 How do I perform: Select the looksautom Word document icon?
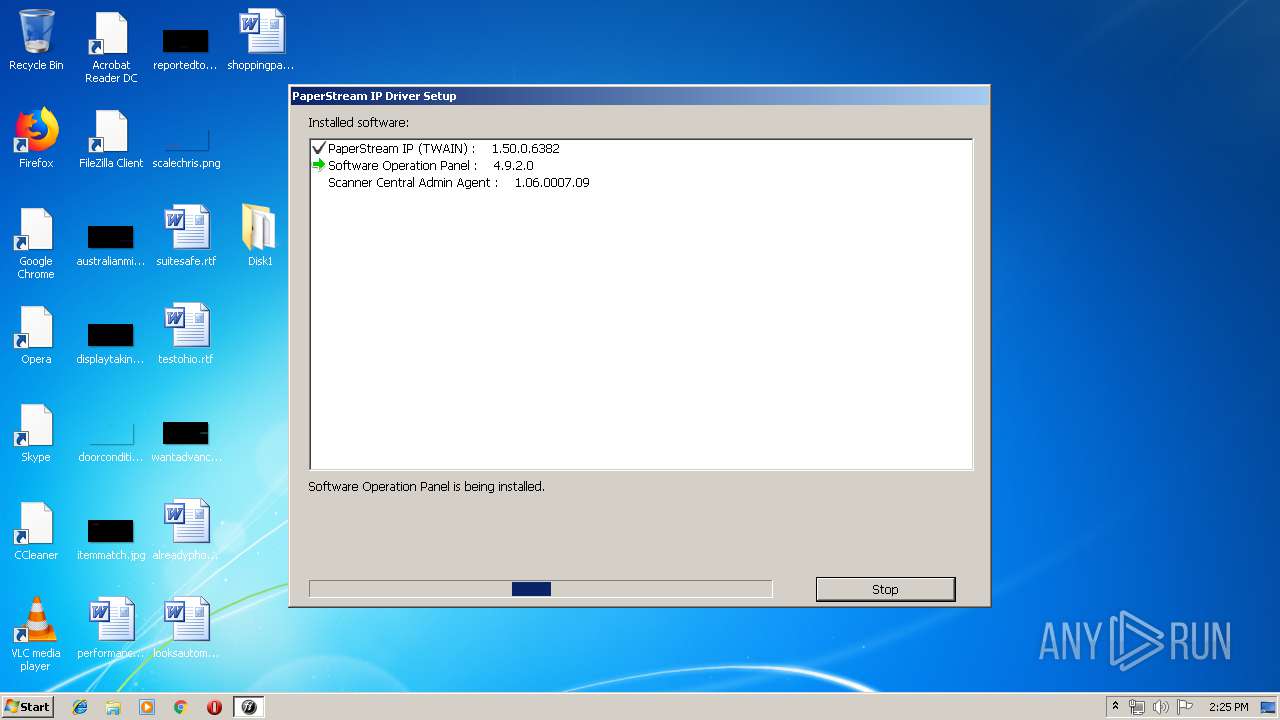point(186,628)
